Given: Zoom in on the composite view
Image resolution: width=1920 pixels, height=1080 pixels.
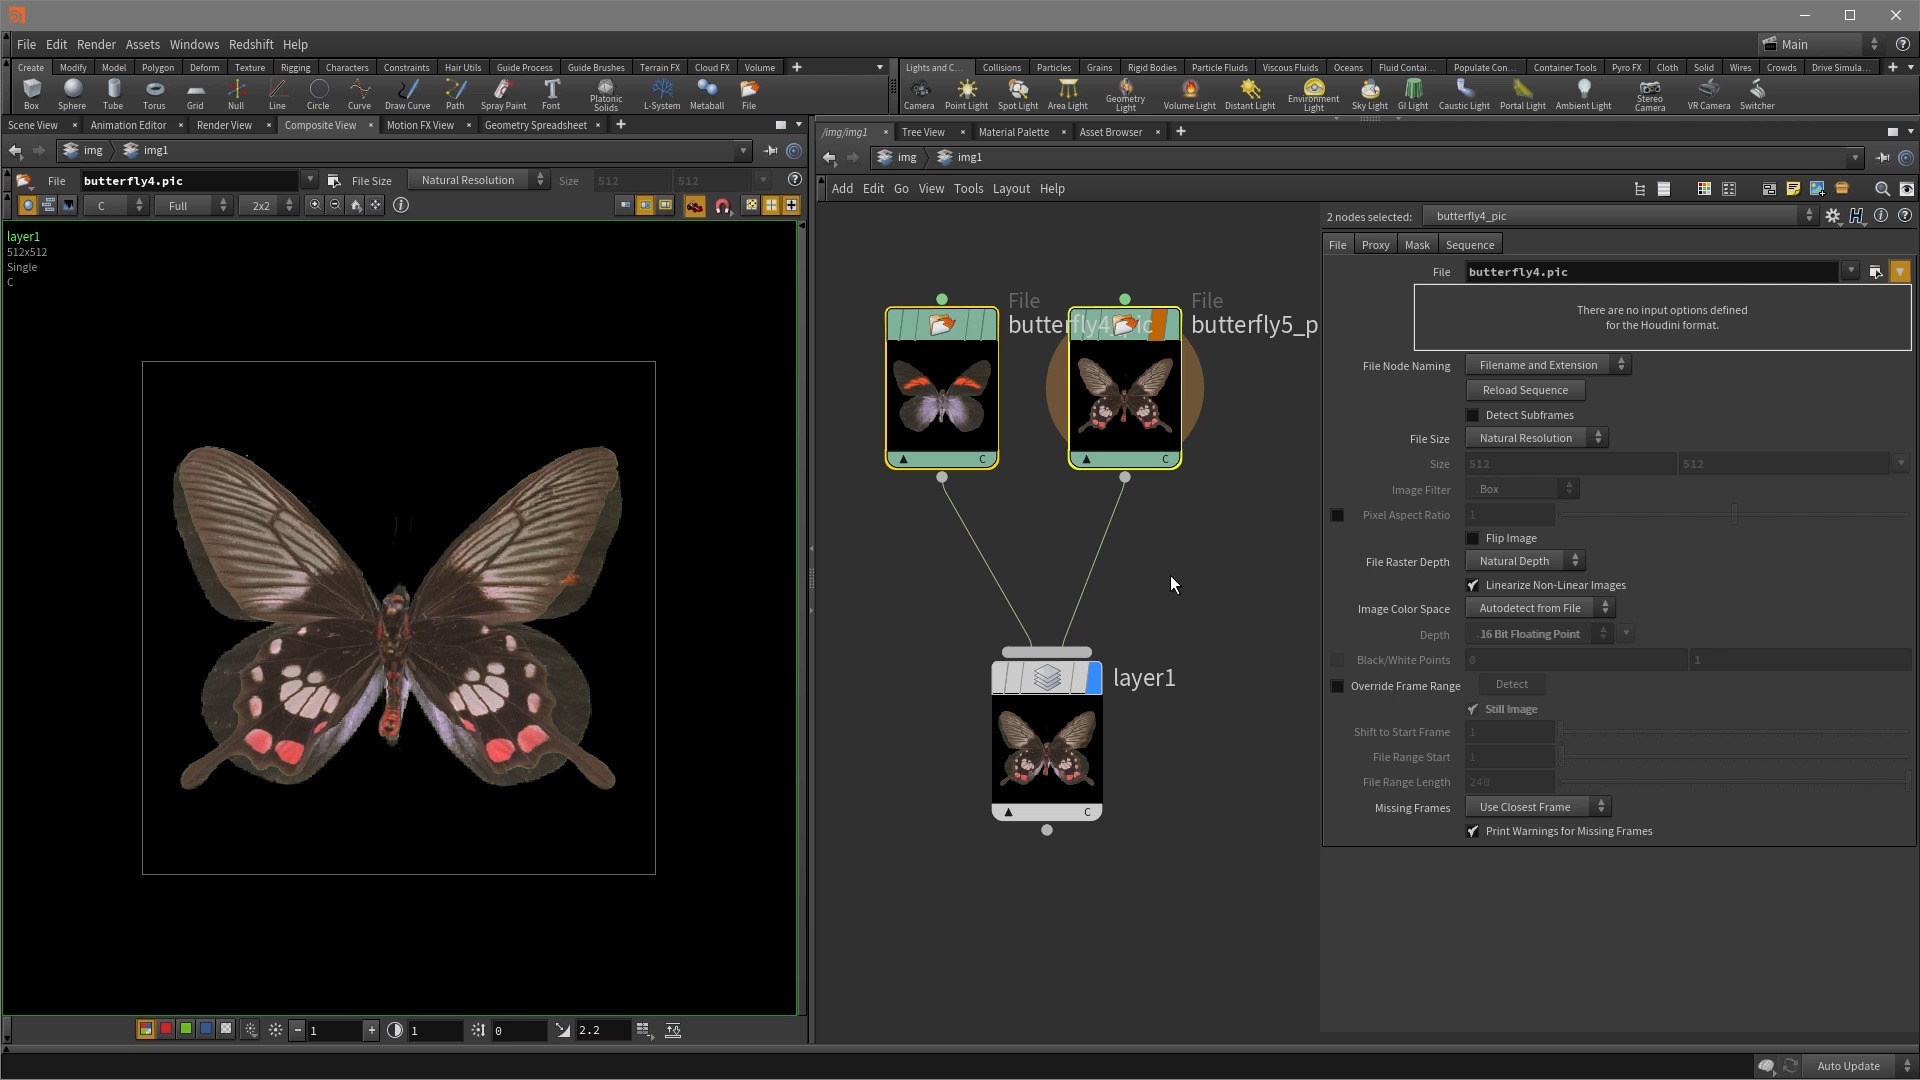Looking at the screenshot, I should tap(314, 205).
